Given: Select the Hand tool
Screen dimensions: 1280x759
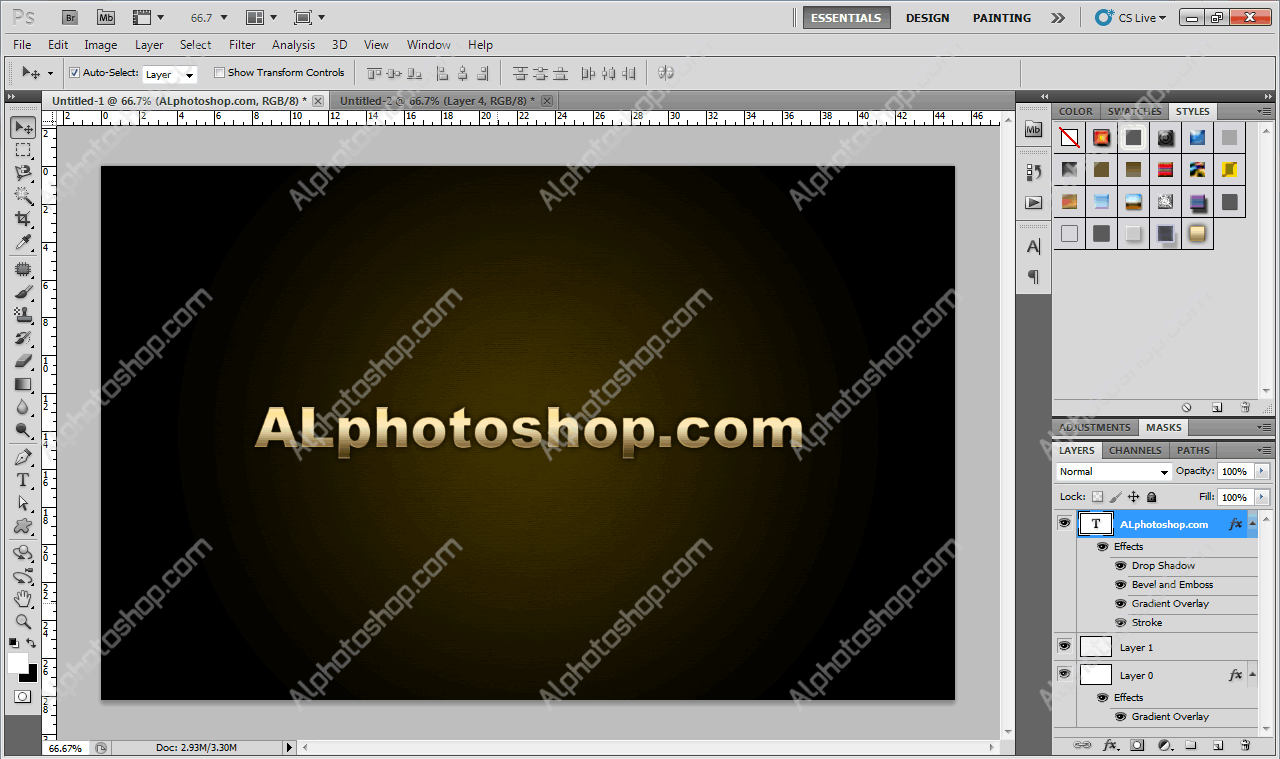Looking at the screenshot, I should pyautogui.click(x=23, y=599).
